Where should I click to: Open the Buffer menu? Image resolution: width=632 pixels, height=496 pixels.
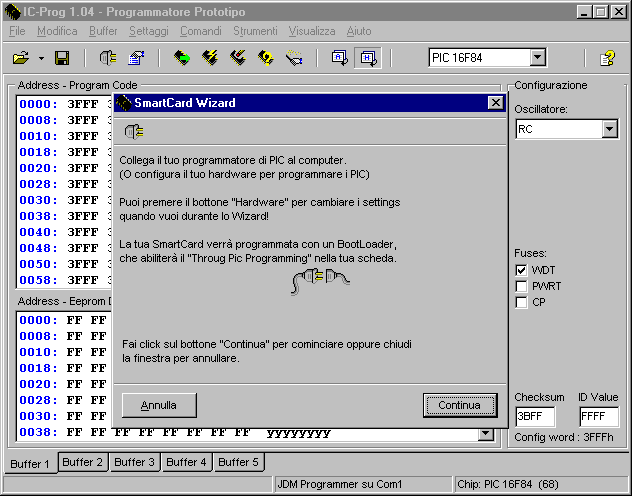click(x=103, y=31)
